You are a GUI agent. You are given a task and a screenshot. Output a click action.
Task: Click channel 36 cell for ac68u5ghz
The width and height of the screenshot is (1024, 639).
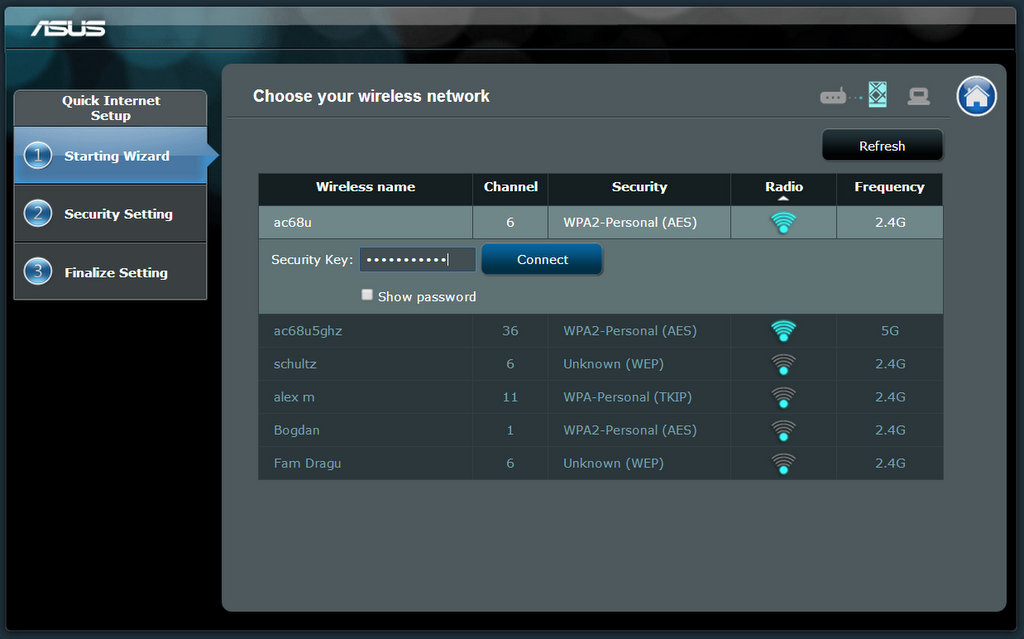point(510,331)
